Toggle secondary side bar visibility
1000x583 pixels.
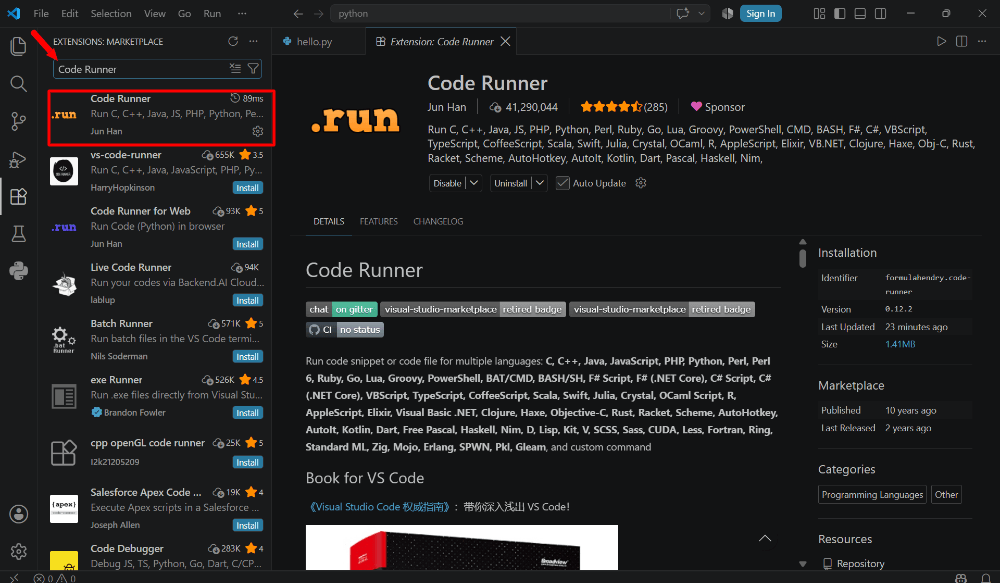881,13
